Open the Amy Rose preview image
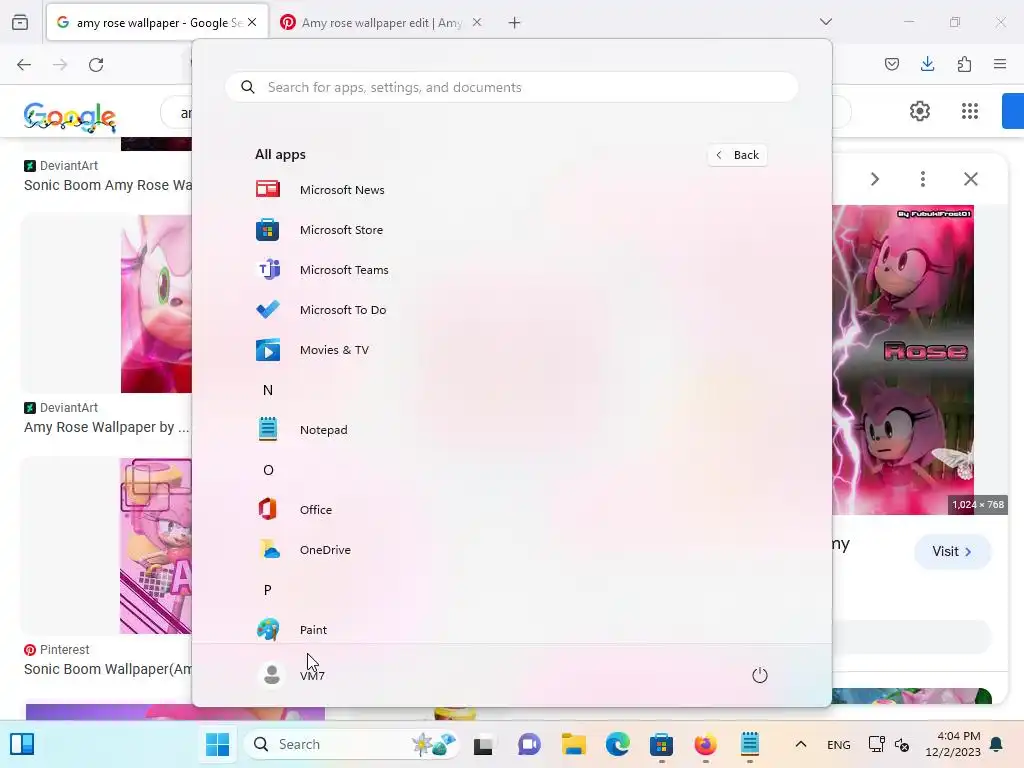 903,360
